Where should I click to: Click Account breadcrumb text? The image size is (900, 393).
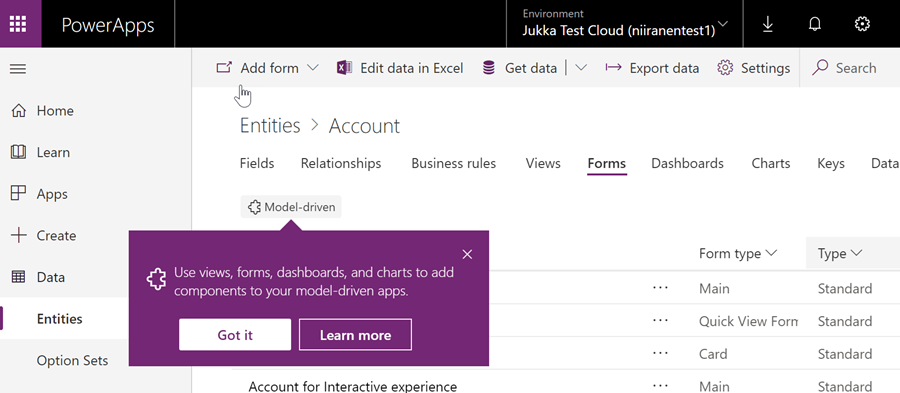[x=364, y=126]
